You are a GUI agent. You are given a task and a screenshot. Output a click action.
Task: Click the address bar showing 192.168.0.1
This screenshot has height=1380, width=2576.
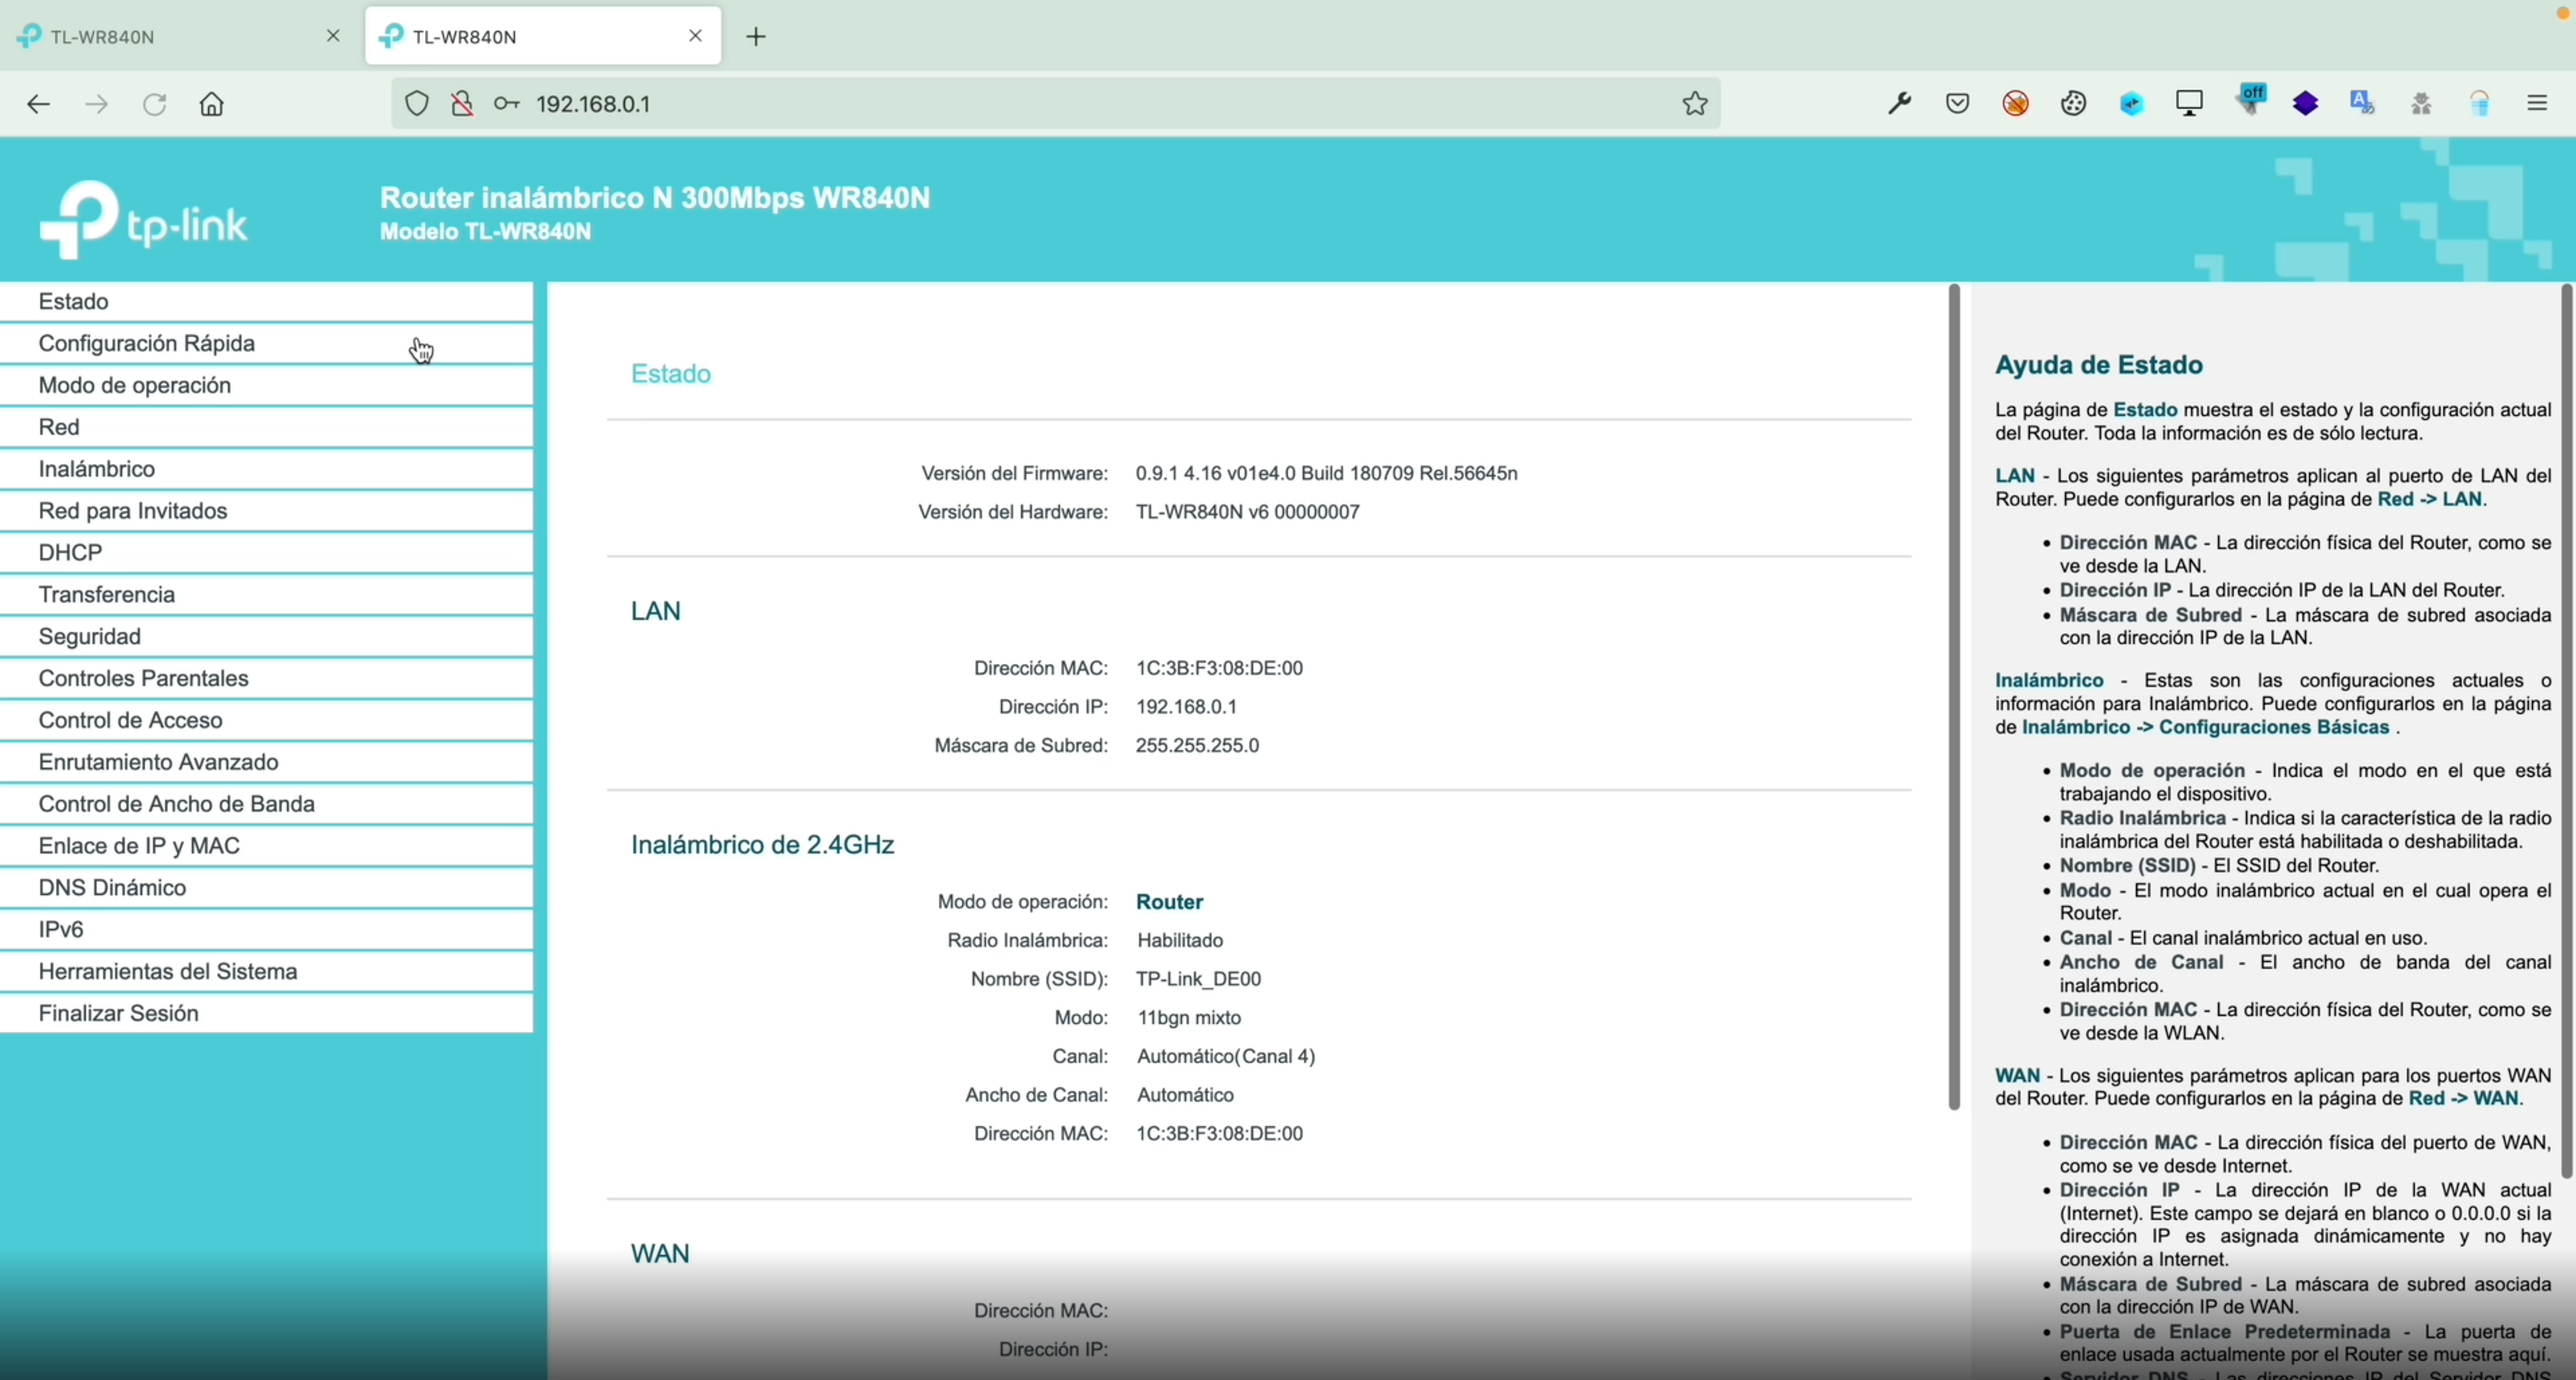[x=1055, y=104]
